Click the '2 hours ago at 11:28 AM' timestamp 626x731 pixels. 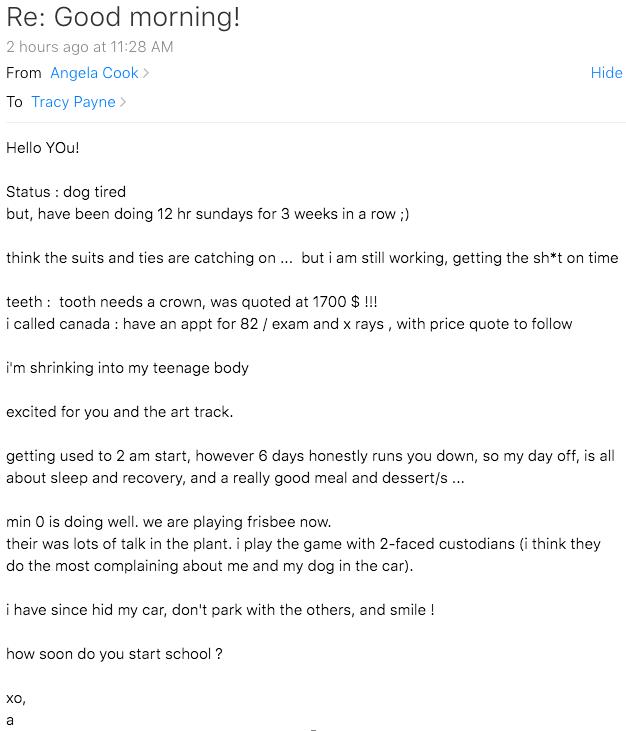pos(89,47)
